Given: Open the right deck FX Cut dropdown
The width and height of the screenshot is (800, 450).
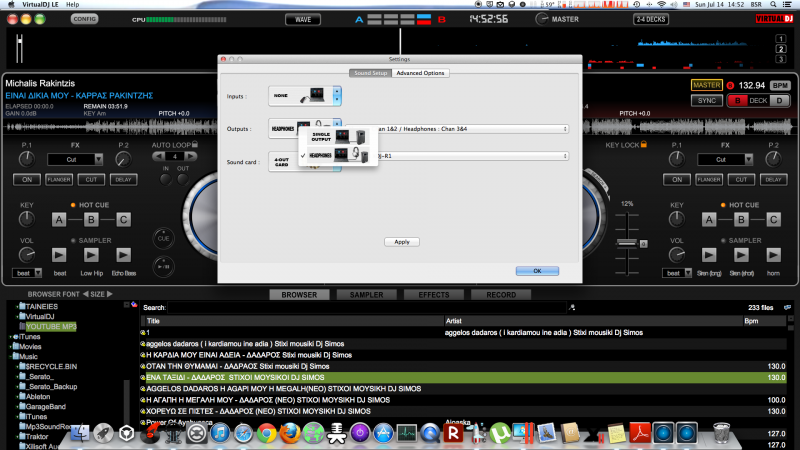Looking at the screenshot, I should [x=725, y=160].
